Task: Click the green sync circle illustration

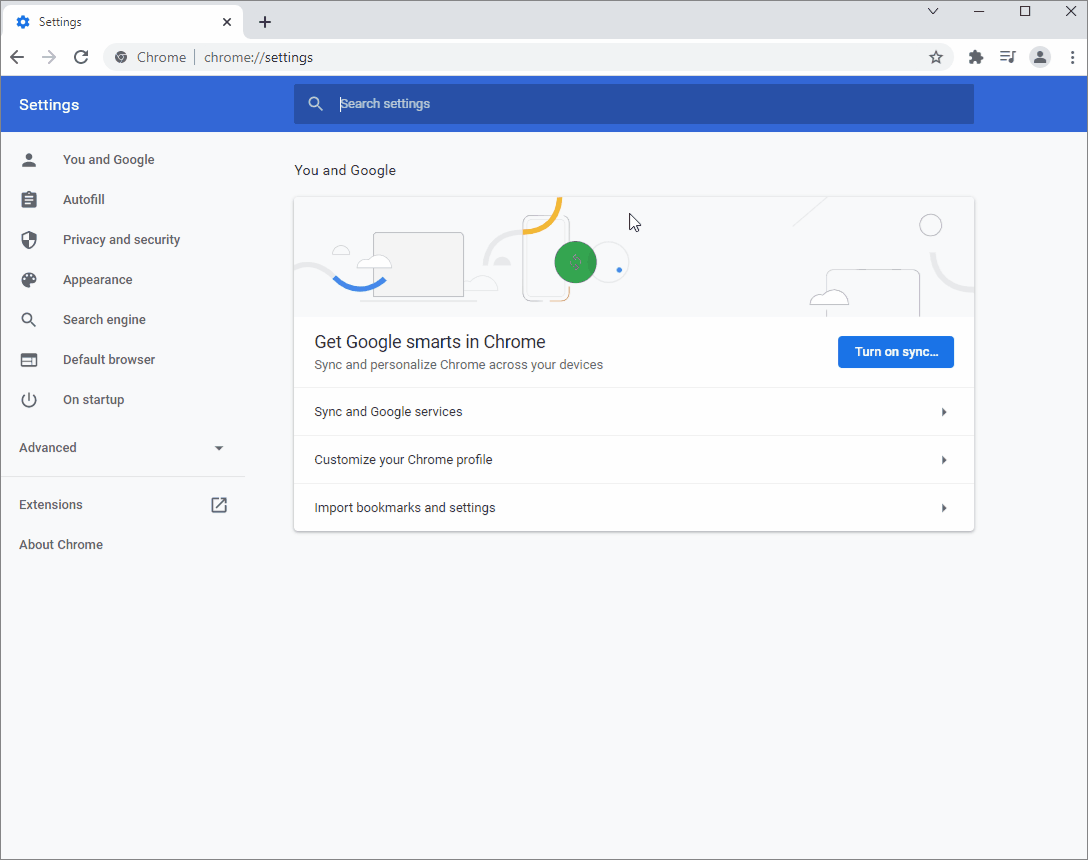Action: pos(575,262)
